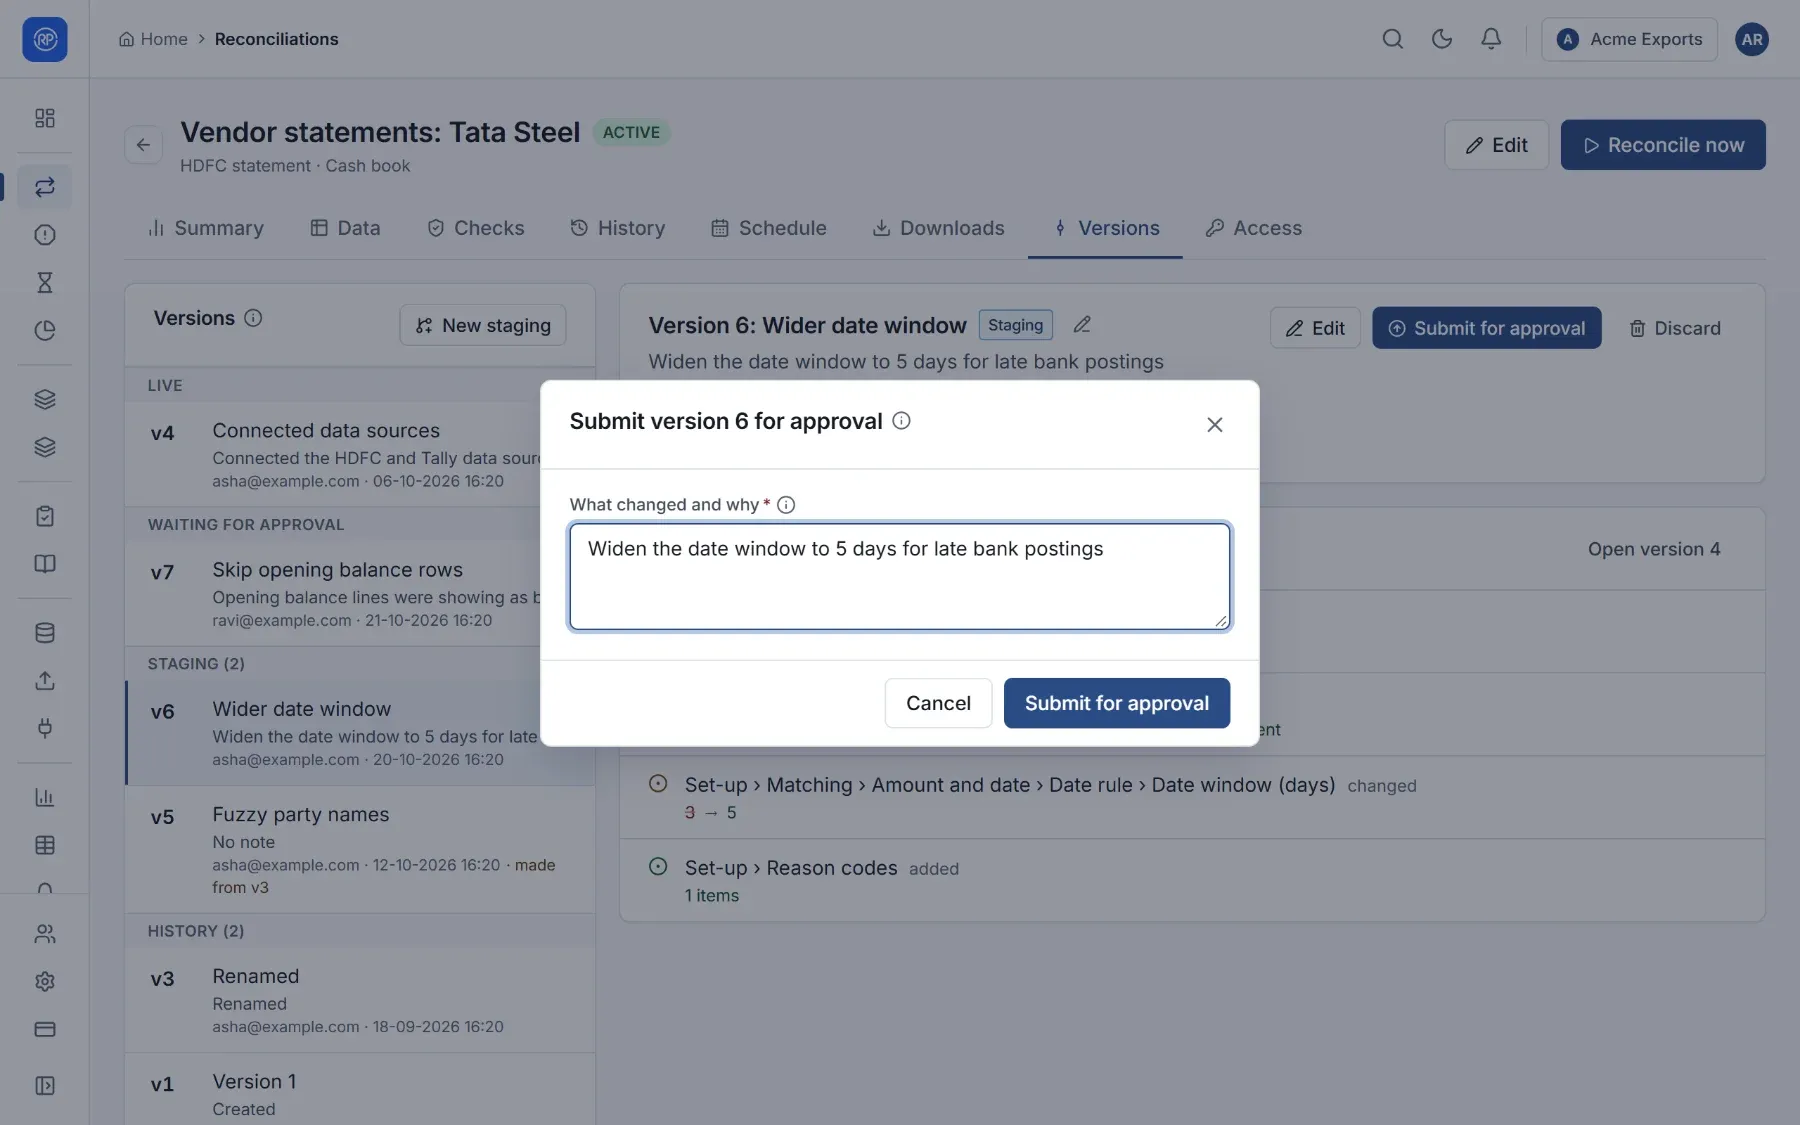This screenshot has width=1800, height=1125.
Task: Click the Open version 4 link
Action: point(1654,549)
